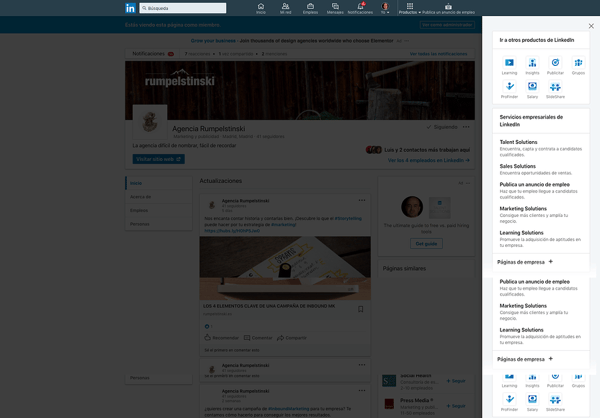Open the three-dot menu beside Siguiendo
This screenshot has width=600, height=418.
pyautogui.click(x=466, y=127)
